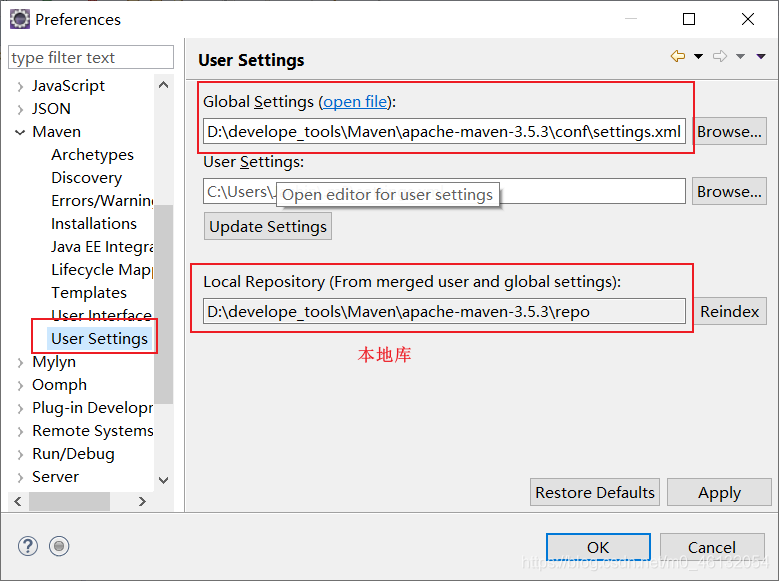The width and height of the screenshot is (779, 581).
Task: Click the Eclipse Preferences window icon
Action: (x=20, y=19)
